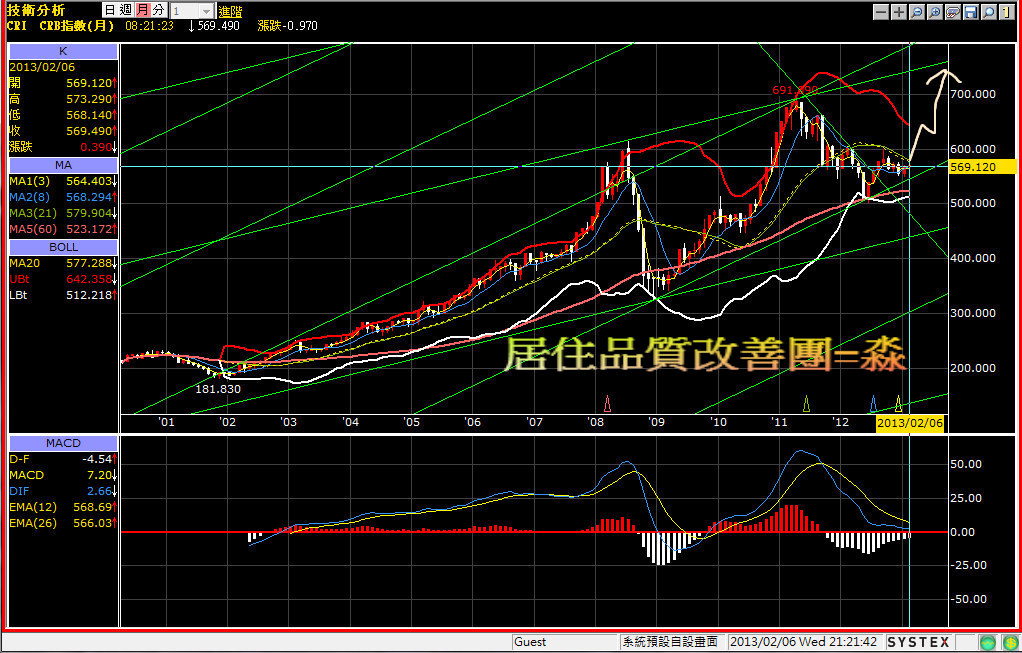Switch to minute period with 分 button
This screenshot has width=1022, height=653.
[x=159, y=10]
